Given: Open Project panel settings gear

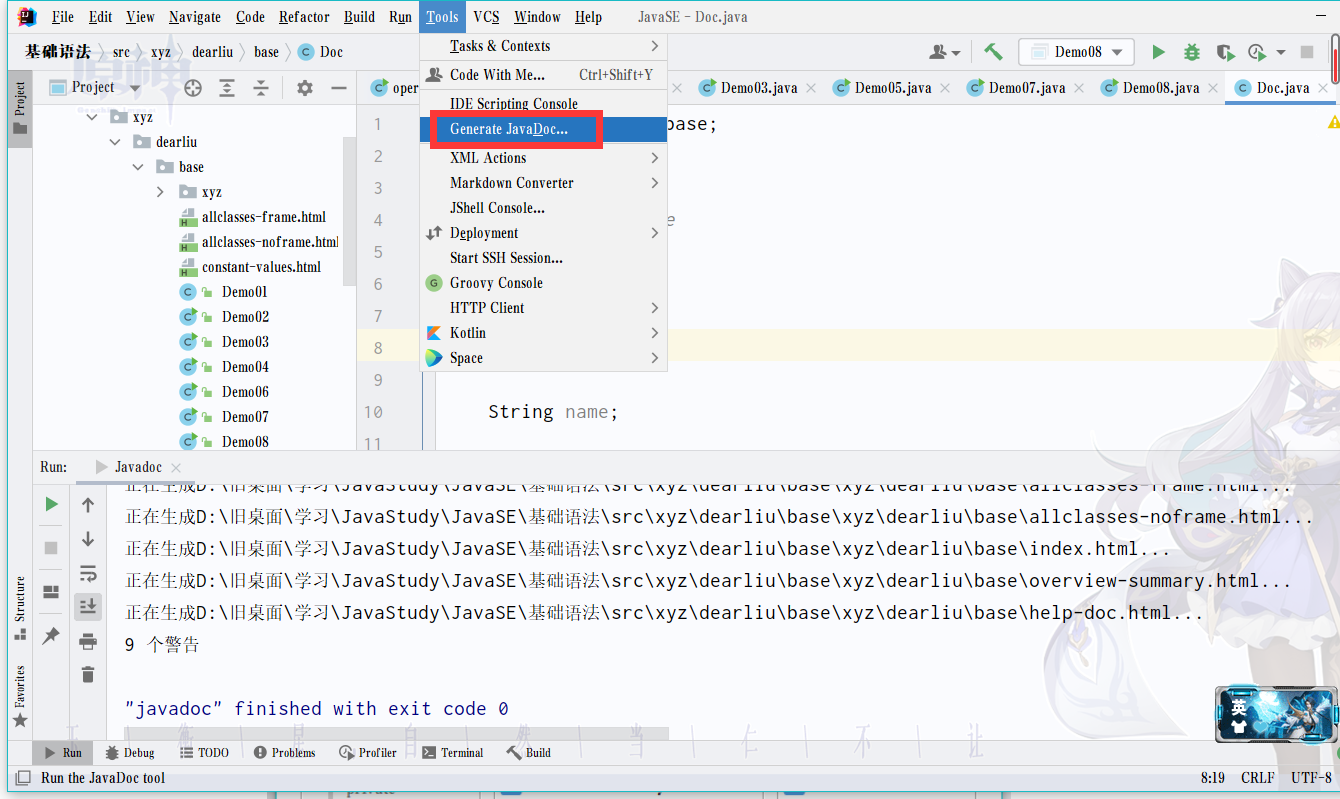Looking at the screenshot, I should click(x=305, y=88).
